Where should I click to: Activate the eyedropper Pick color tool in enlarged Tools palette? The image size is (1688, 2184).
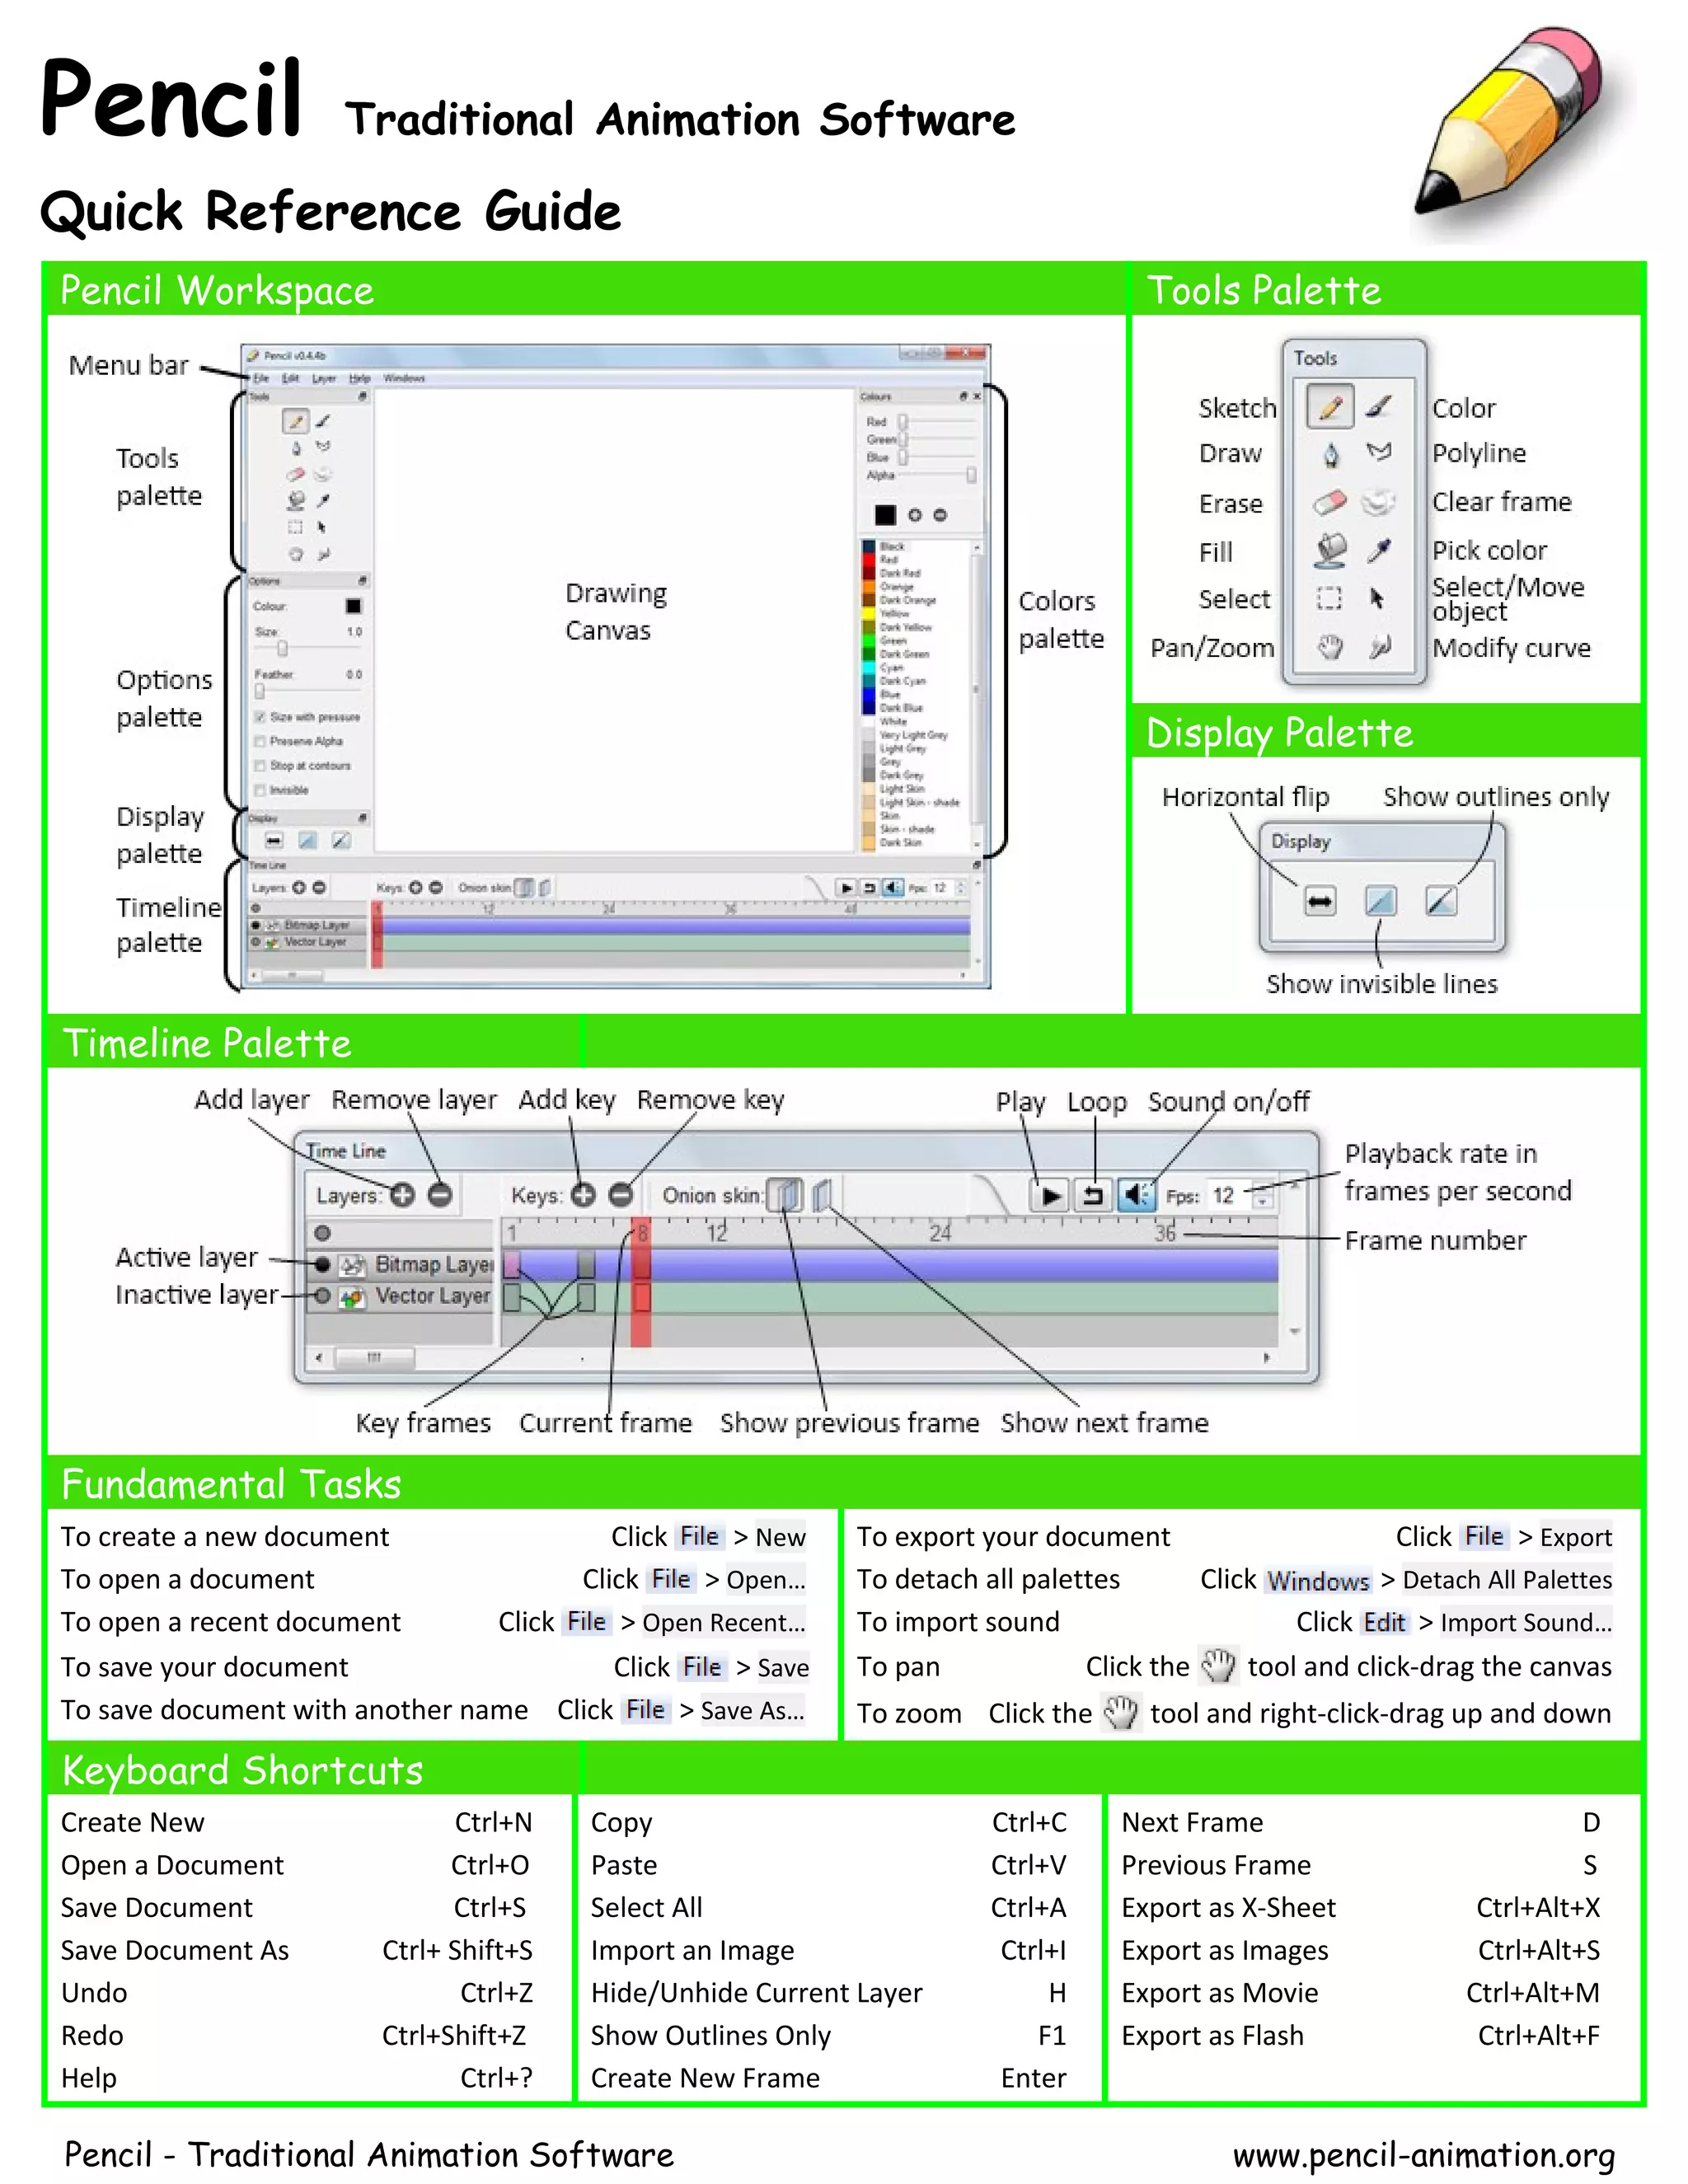tap(1379, 549)
